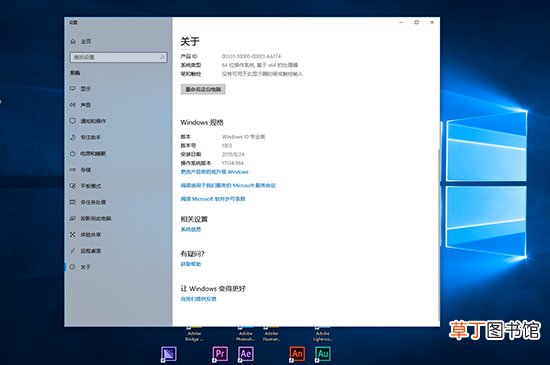Open Adobe Animate (An) desktop shortcut

297,354
